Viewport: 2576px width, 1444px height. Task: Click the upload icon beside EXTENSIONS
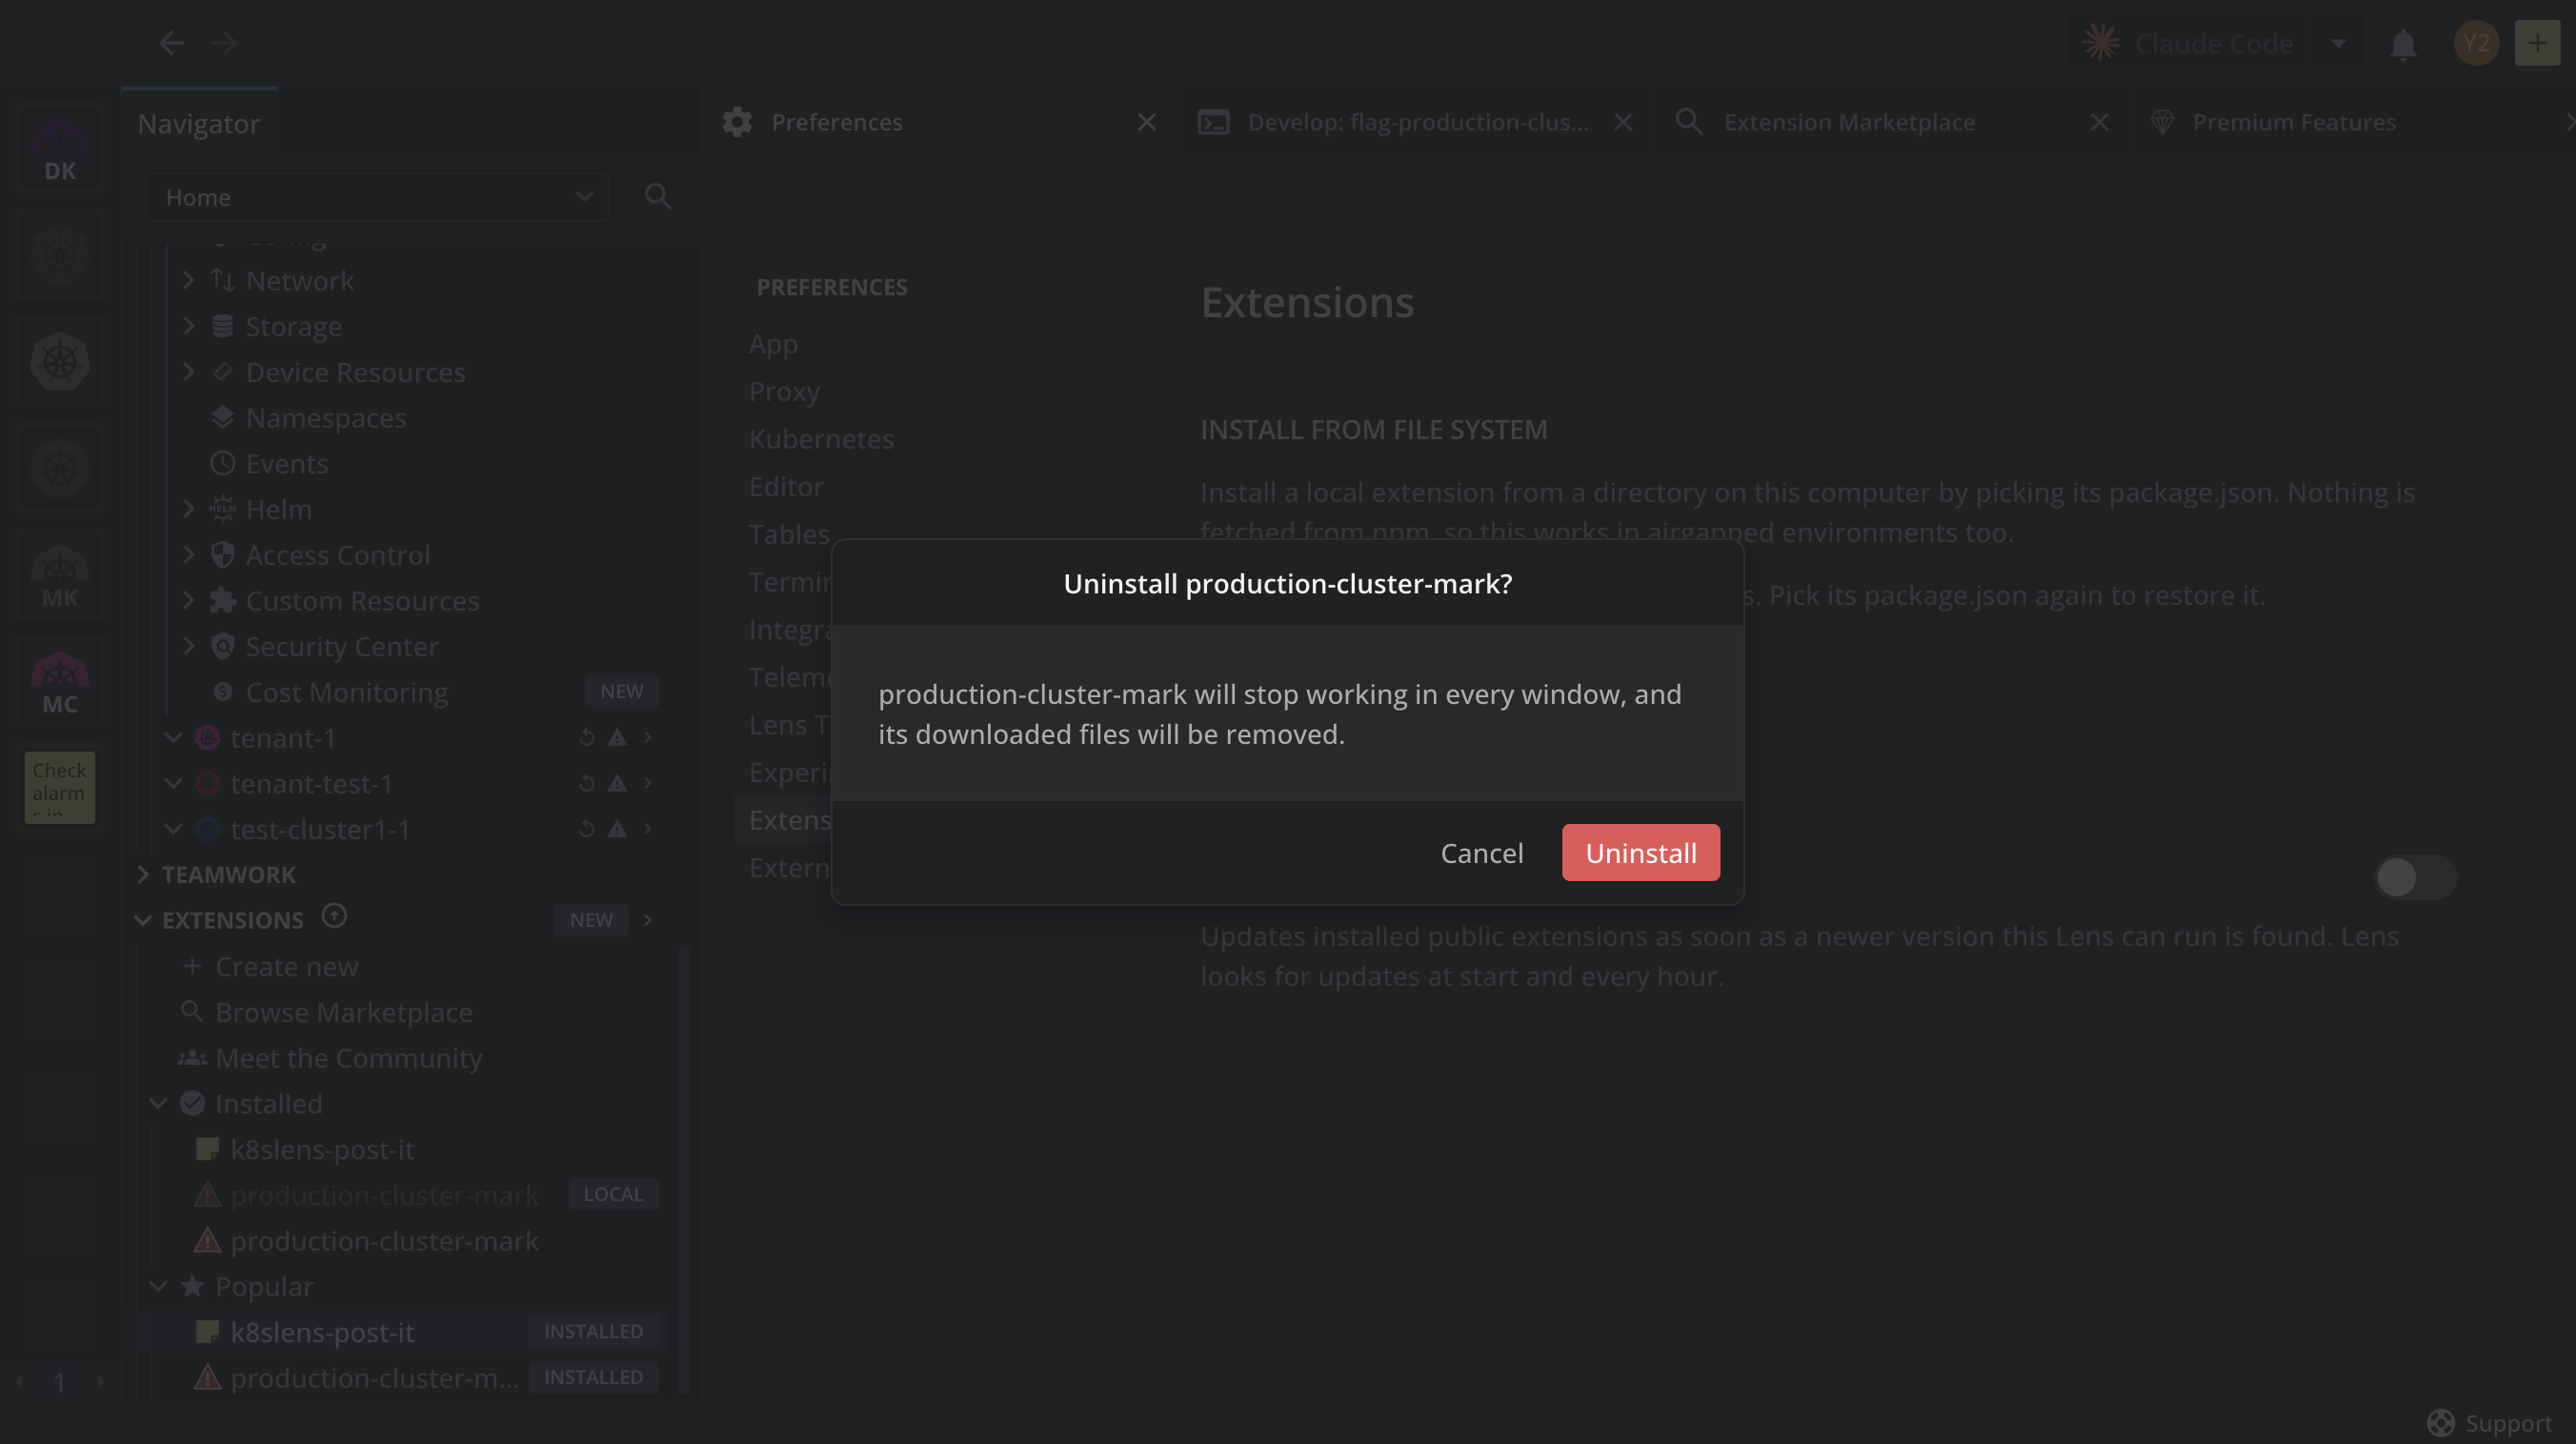click(x=334, y=916)
